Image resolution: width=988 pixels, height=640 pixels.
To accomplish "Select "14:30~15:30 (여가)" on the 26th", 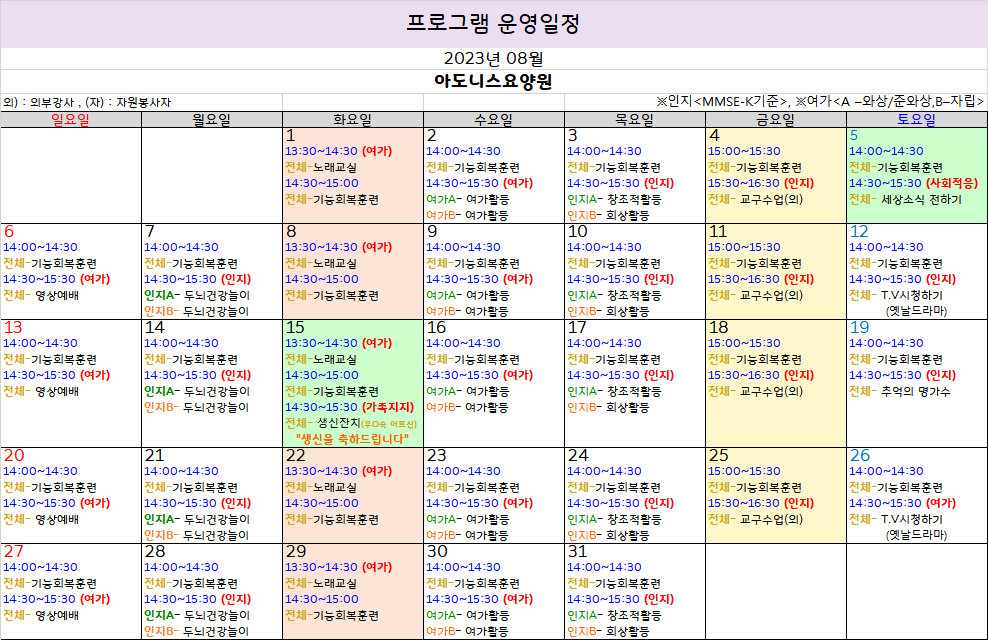I will pos(902,503).
